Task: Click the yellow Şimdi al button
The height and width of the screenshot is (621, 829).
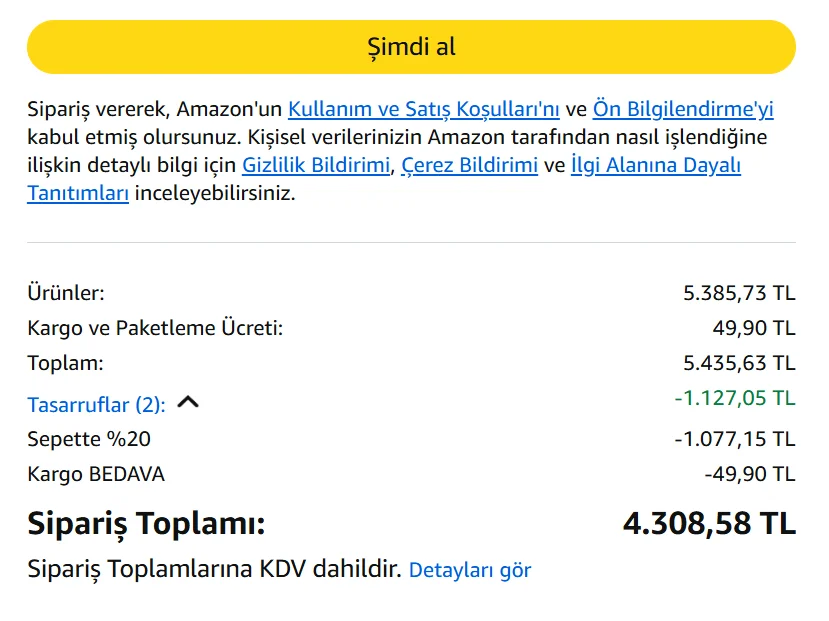Action: click(411, 47)
